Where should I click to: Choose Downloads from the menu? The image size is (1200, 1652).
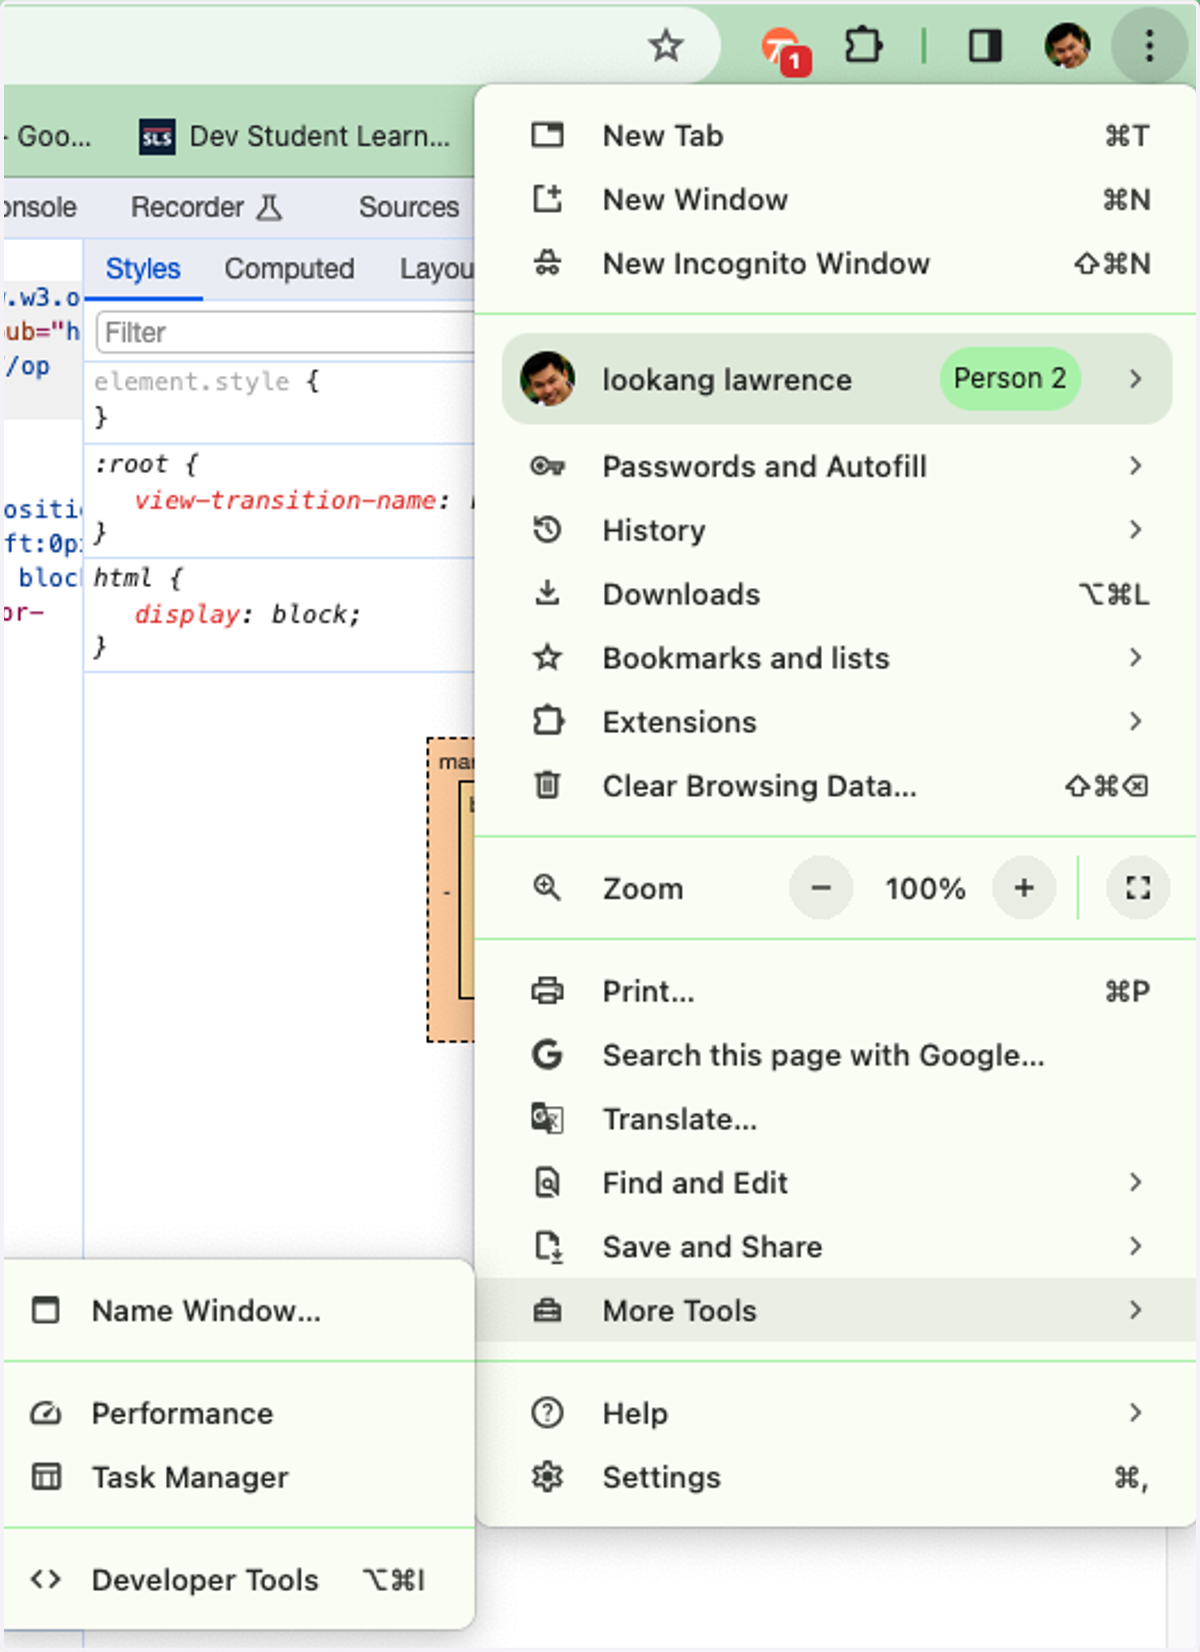click(836, 594)
